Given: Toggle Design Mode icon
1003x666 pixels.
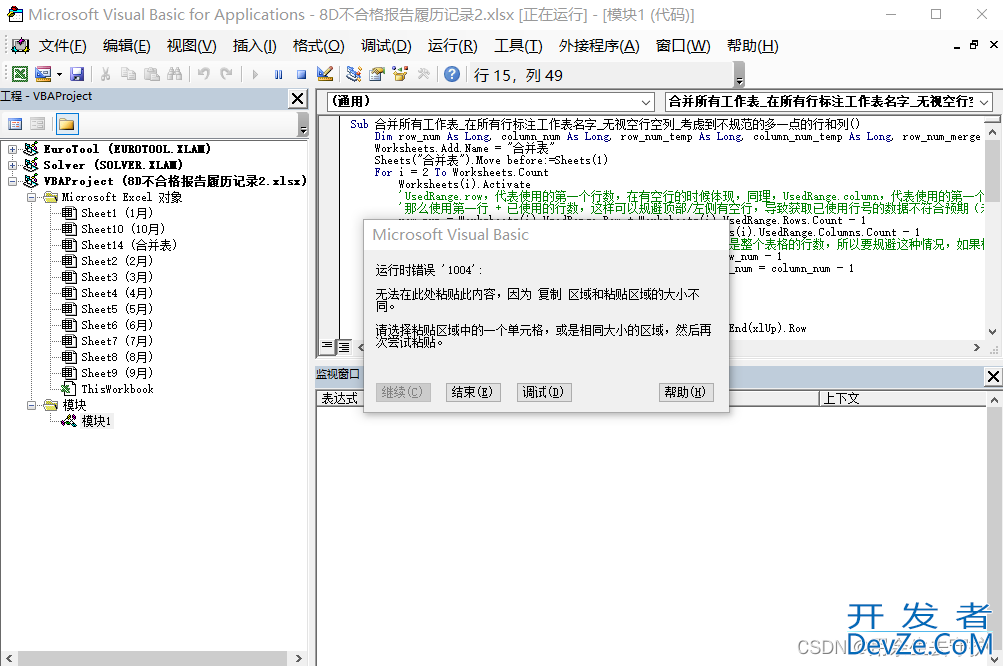Looking at the screenshot, I should 325,74.
